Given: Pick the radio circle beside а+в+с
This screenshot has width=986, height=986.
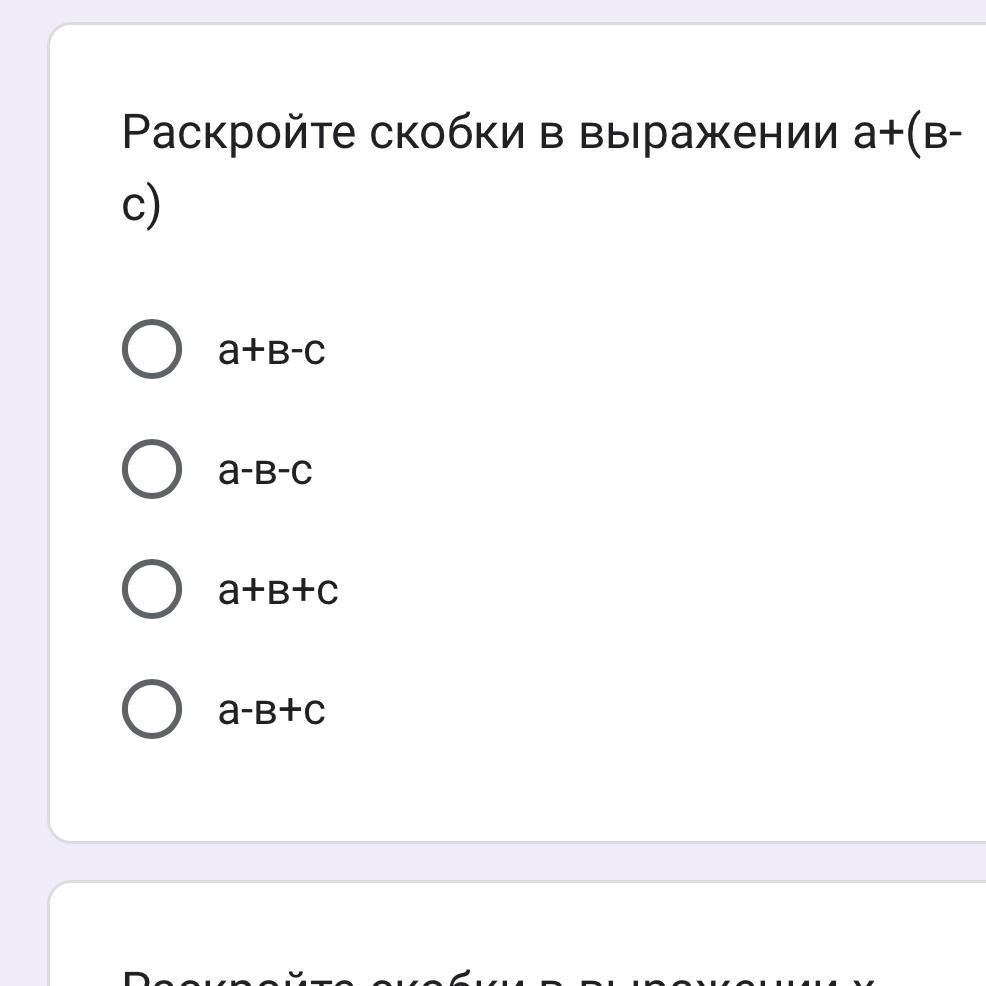Looking at the screenshot, I should click(x=151, y=589).
